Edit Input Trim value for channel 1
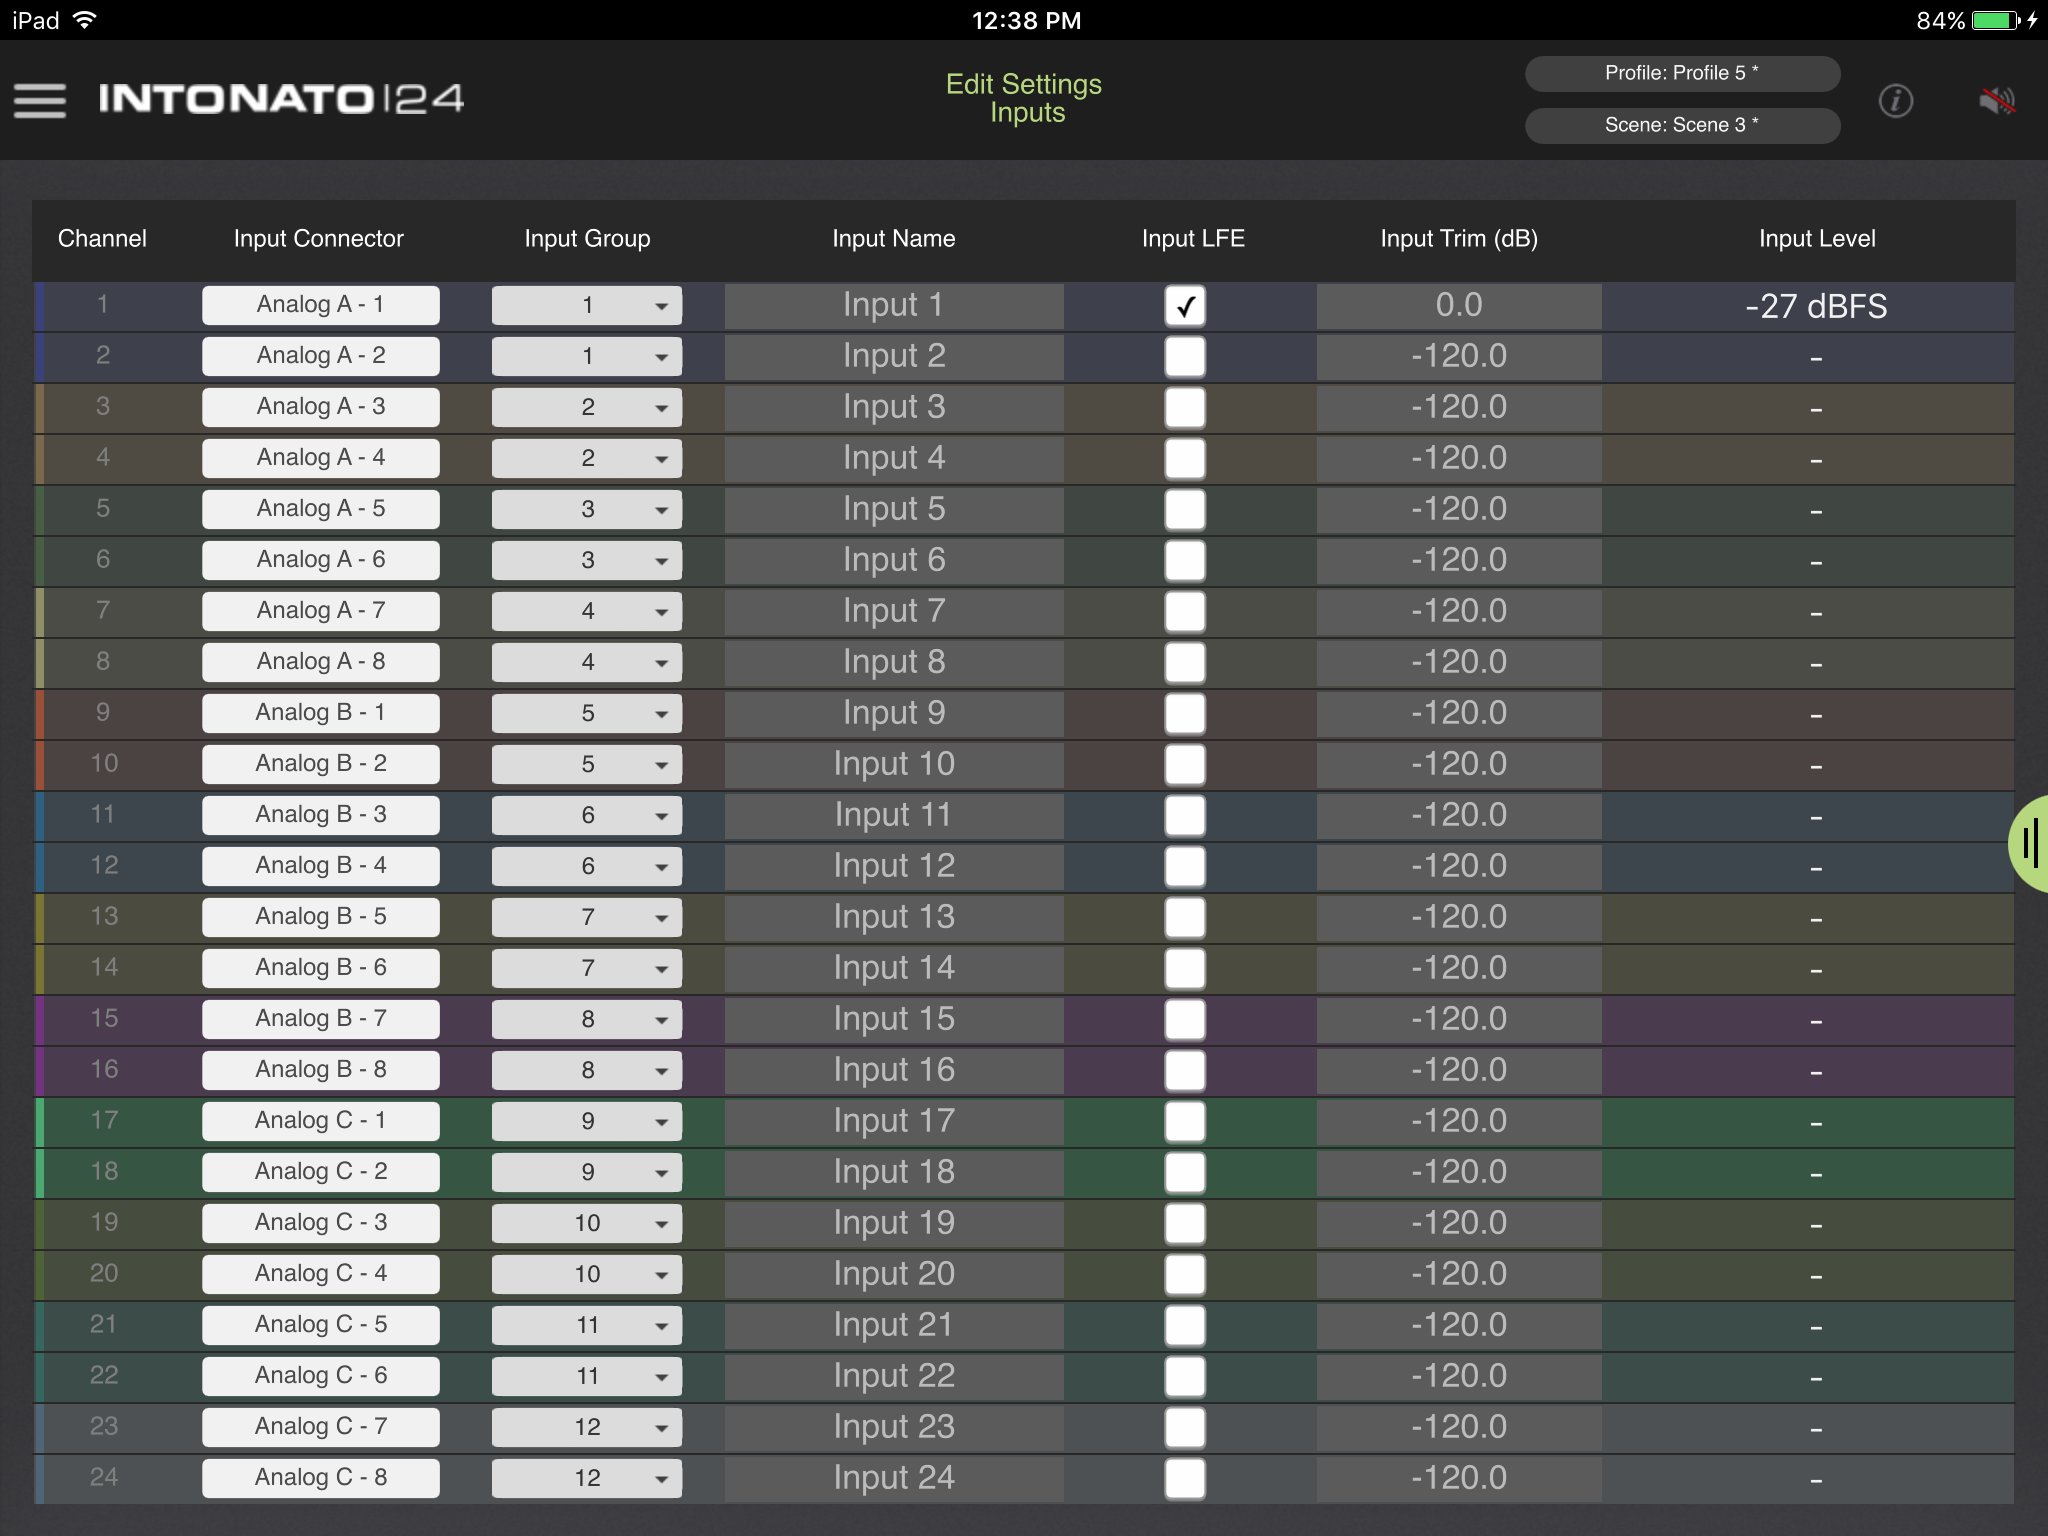The width and height of the screenshot is (2048, 1536). pos(1458,306)
